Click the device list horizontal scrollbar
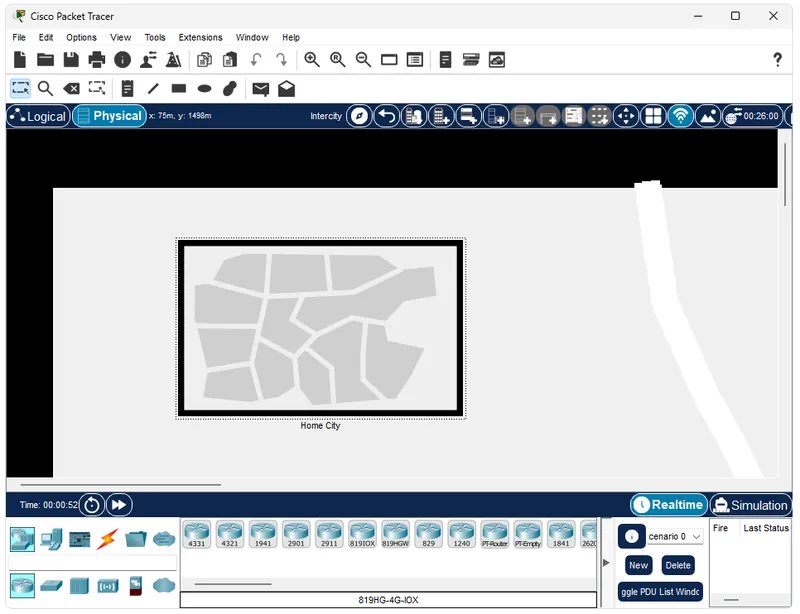 click(x=233, y=583)
